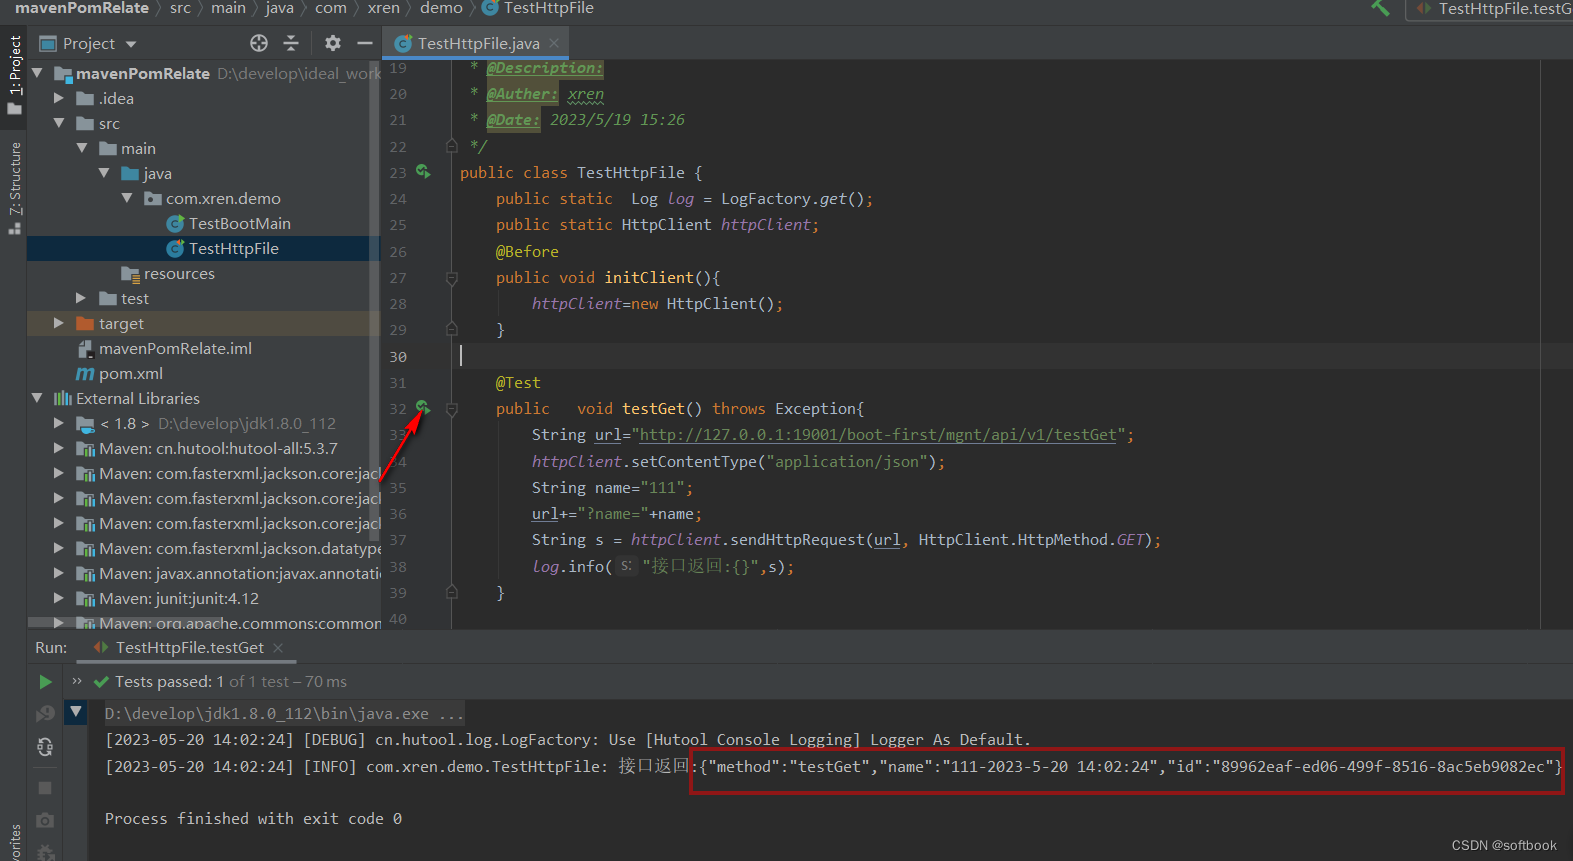1573x861 pixels.
Task: Close the TestHttpFile.java editor tab
Action: 554,43
